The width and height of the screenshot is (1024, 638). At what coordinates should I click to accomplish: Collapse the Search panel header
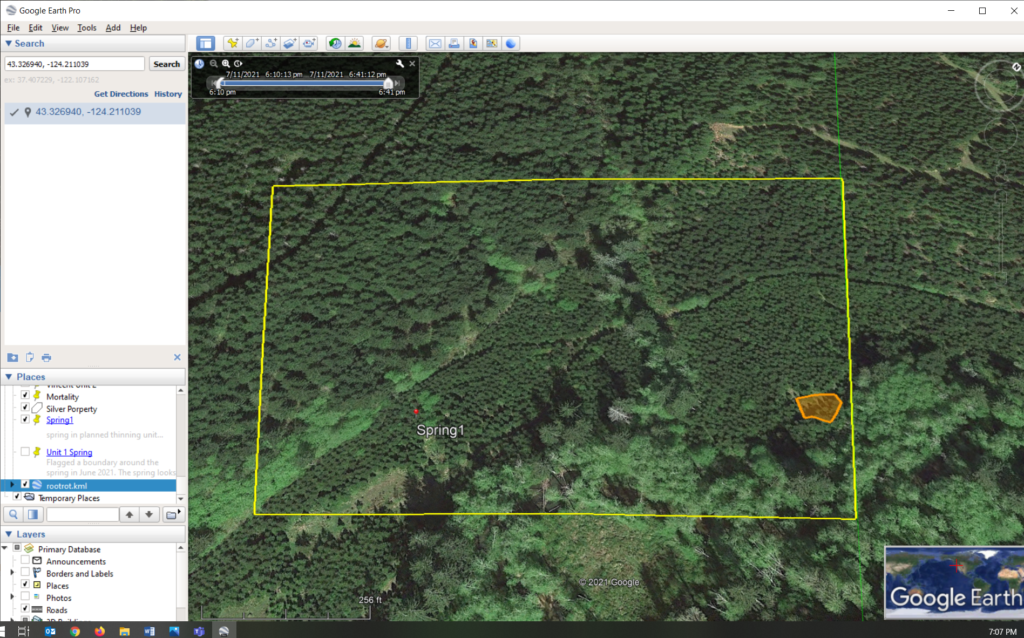pyautogui.click(x=93, y=44)
